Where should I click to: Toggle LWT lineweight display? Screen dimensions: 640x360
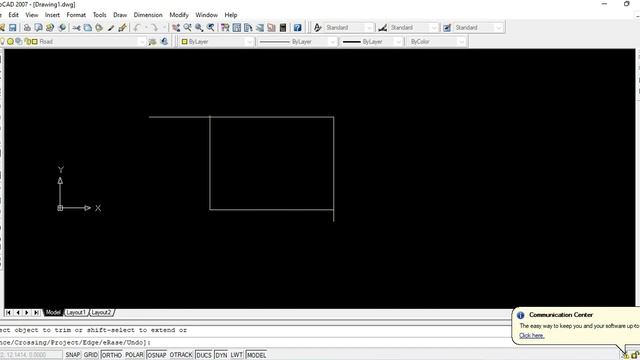point(237,355)
